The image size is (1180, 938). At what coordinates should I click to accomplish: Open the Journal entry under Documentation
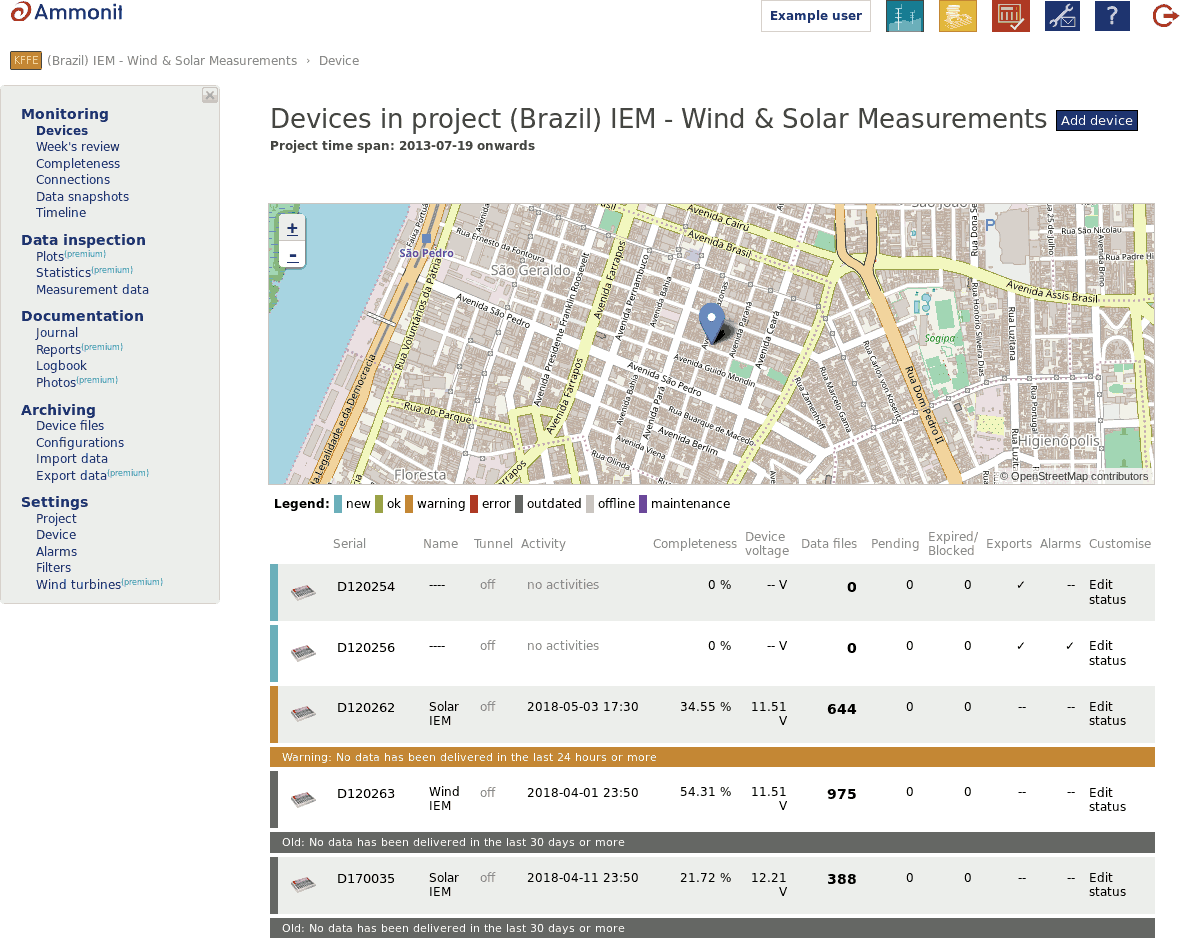(x=56, y=332)
